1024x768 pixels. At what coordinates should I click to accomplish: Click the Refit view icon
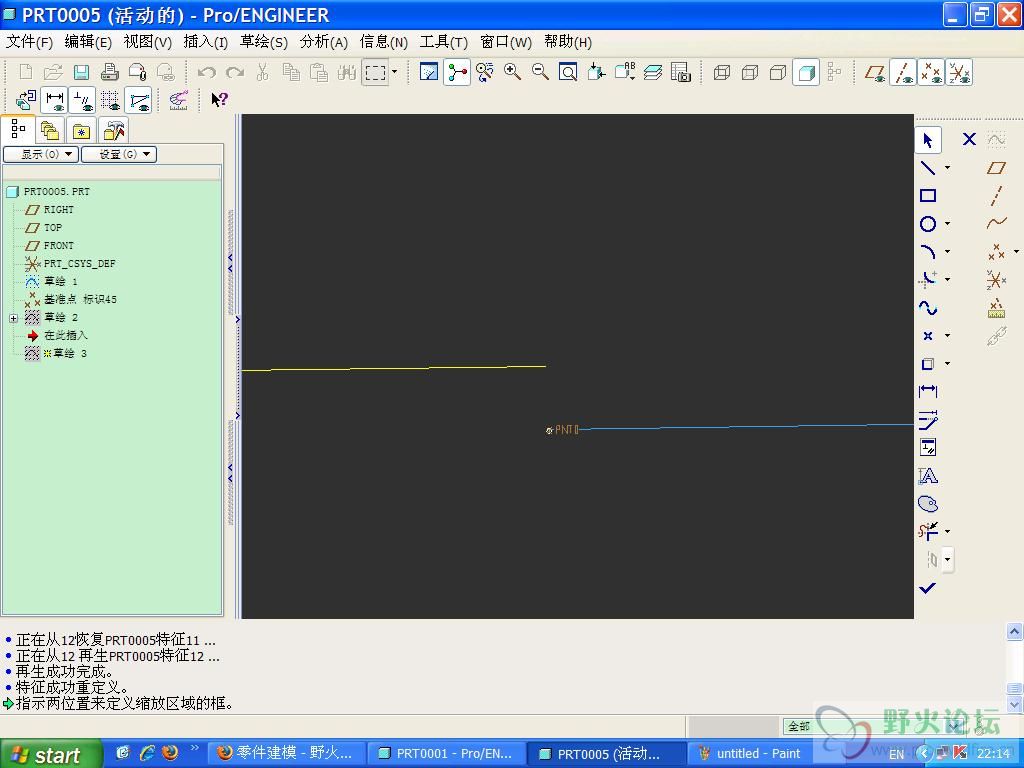click(x=568, y=72)
